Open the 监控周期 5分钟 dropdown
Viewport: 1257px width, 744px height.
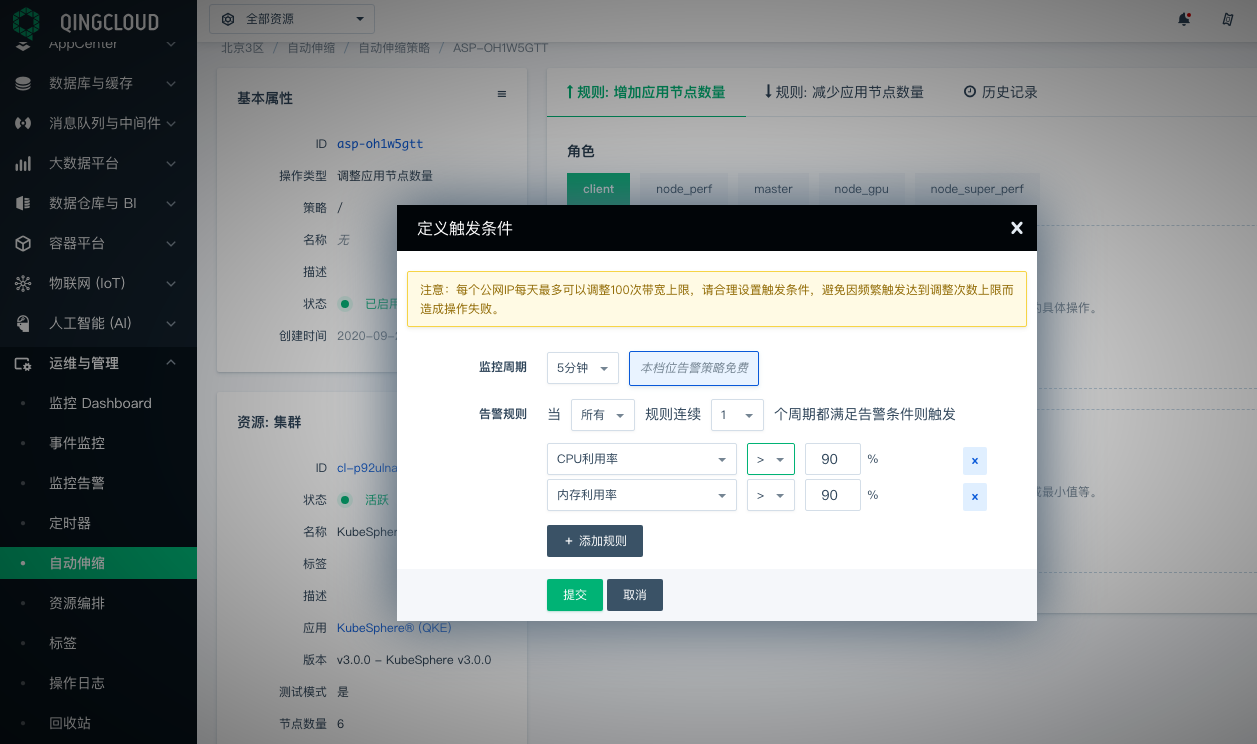[583, 368]
